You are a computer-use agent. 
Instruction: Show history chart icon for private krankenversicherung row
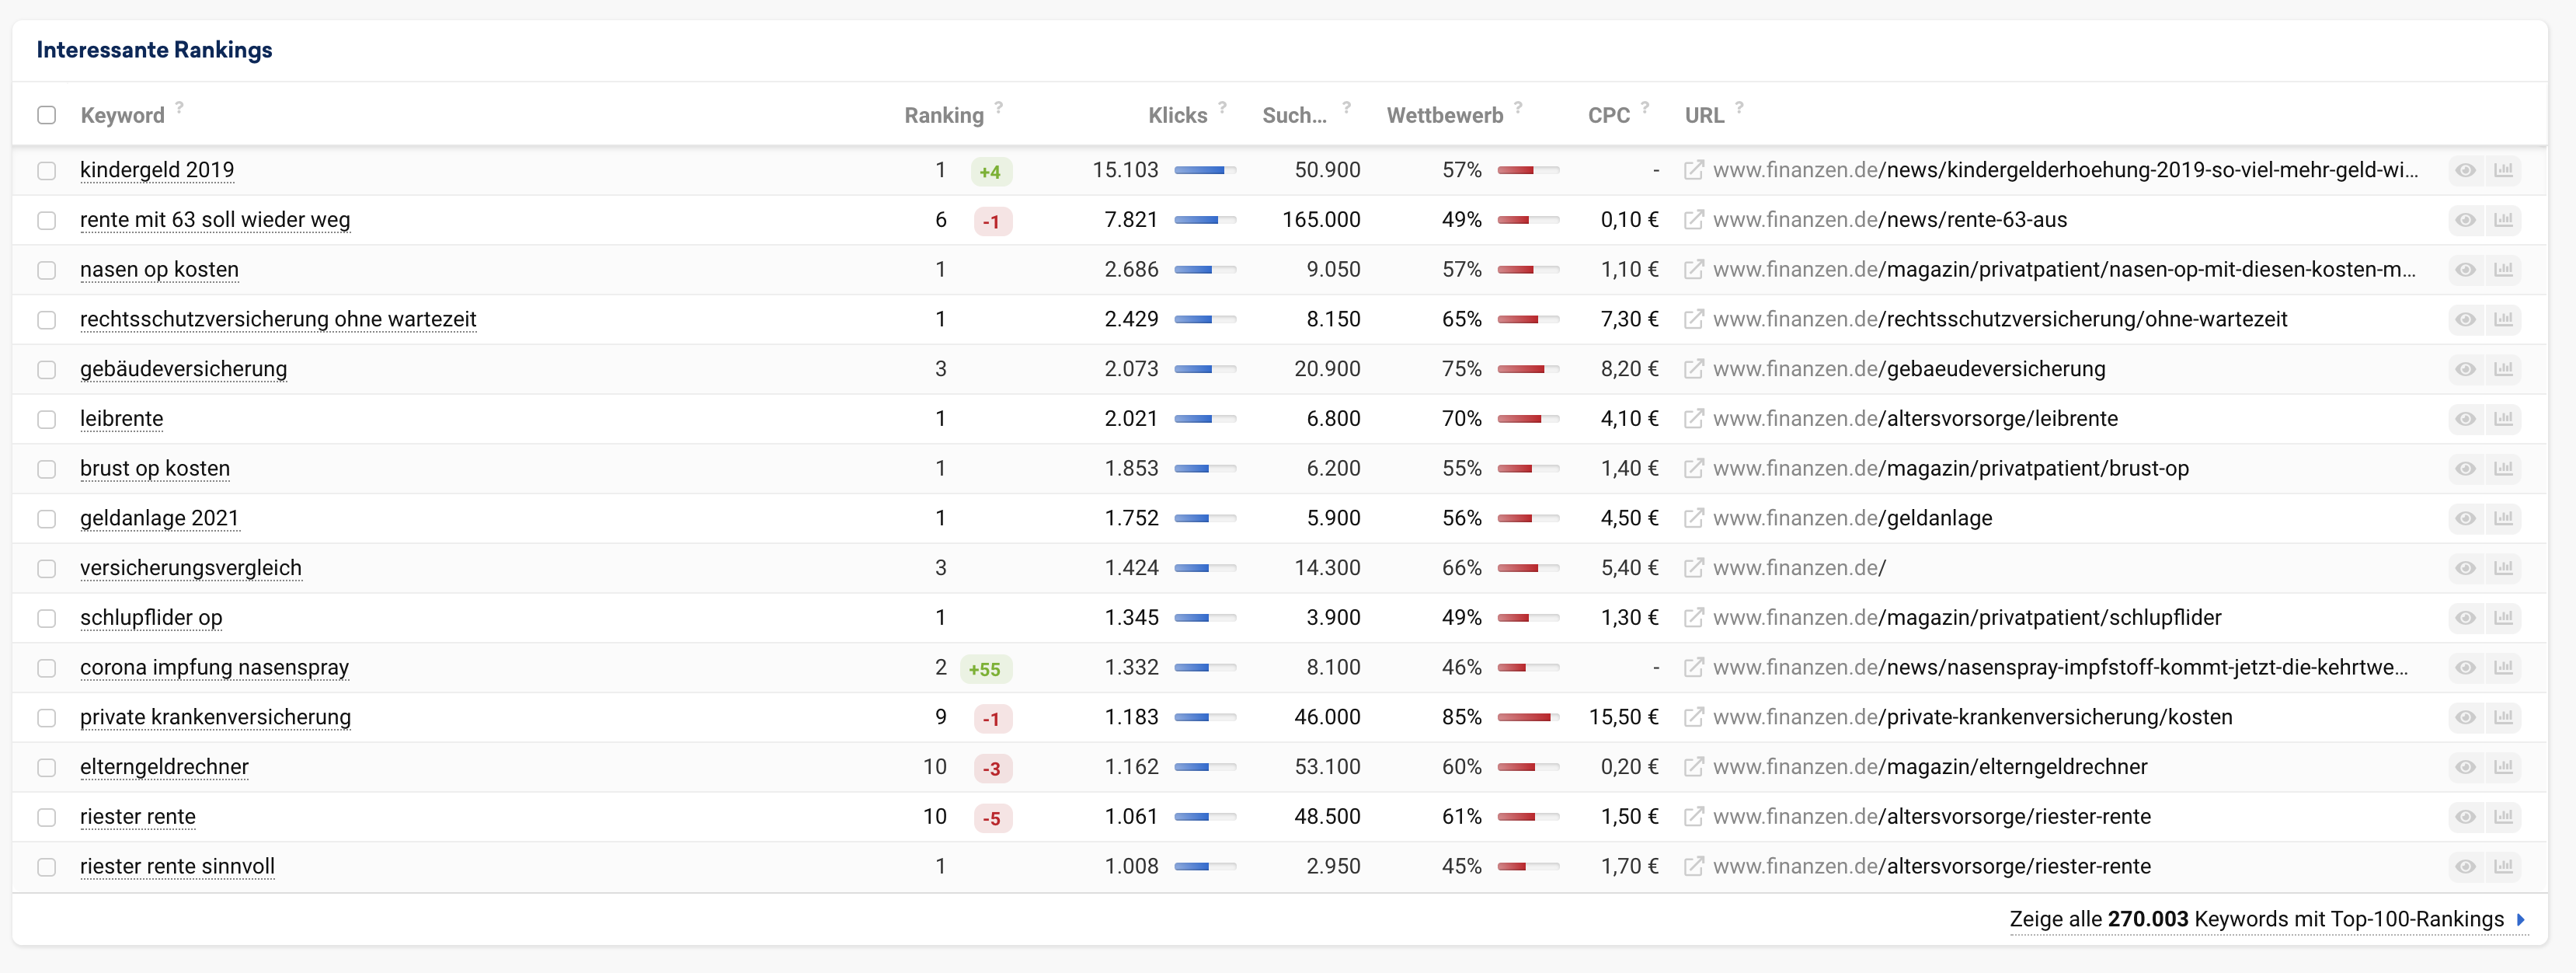[x=2503, y=717]
